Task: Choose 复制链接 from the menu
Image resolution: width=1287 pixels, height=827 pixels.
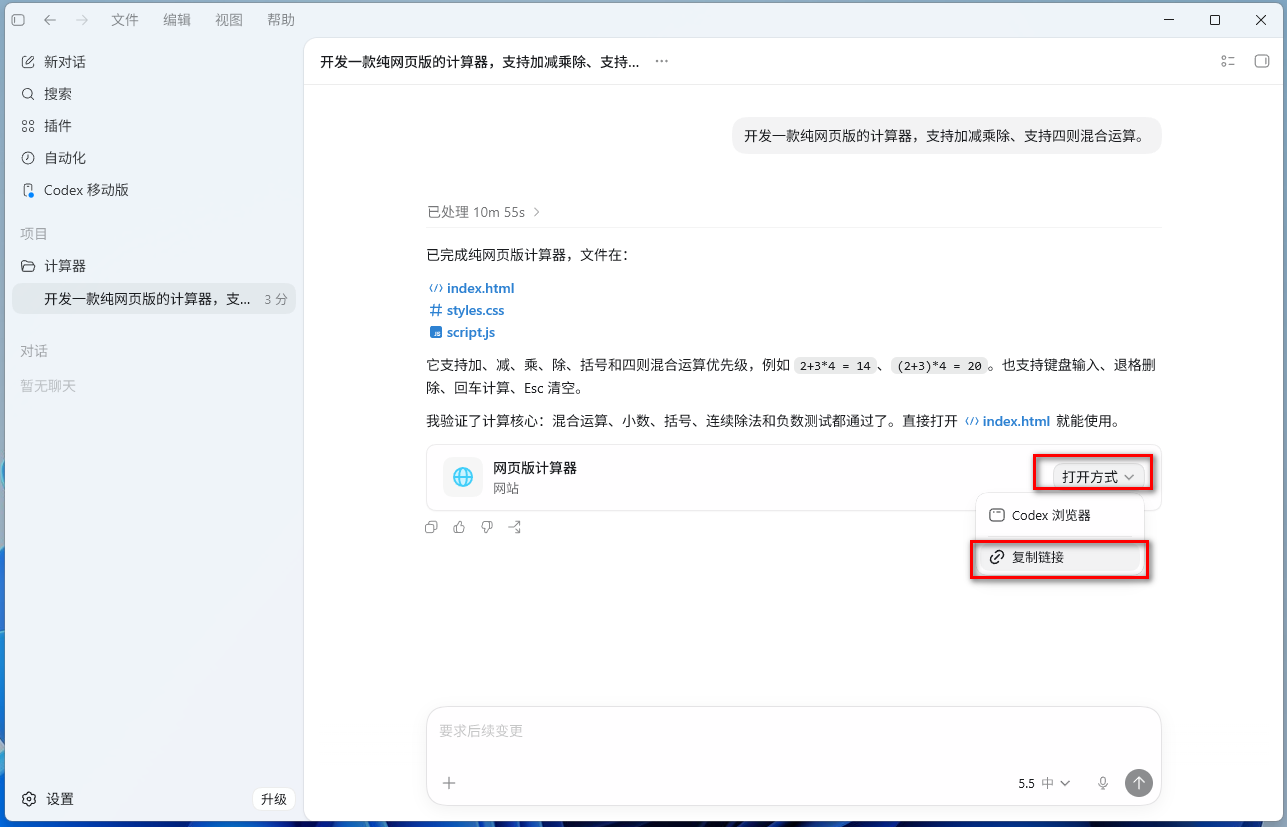Action: click(x=1060, y=557)
